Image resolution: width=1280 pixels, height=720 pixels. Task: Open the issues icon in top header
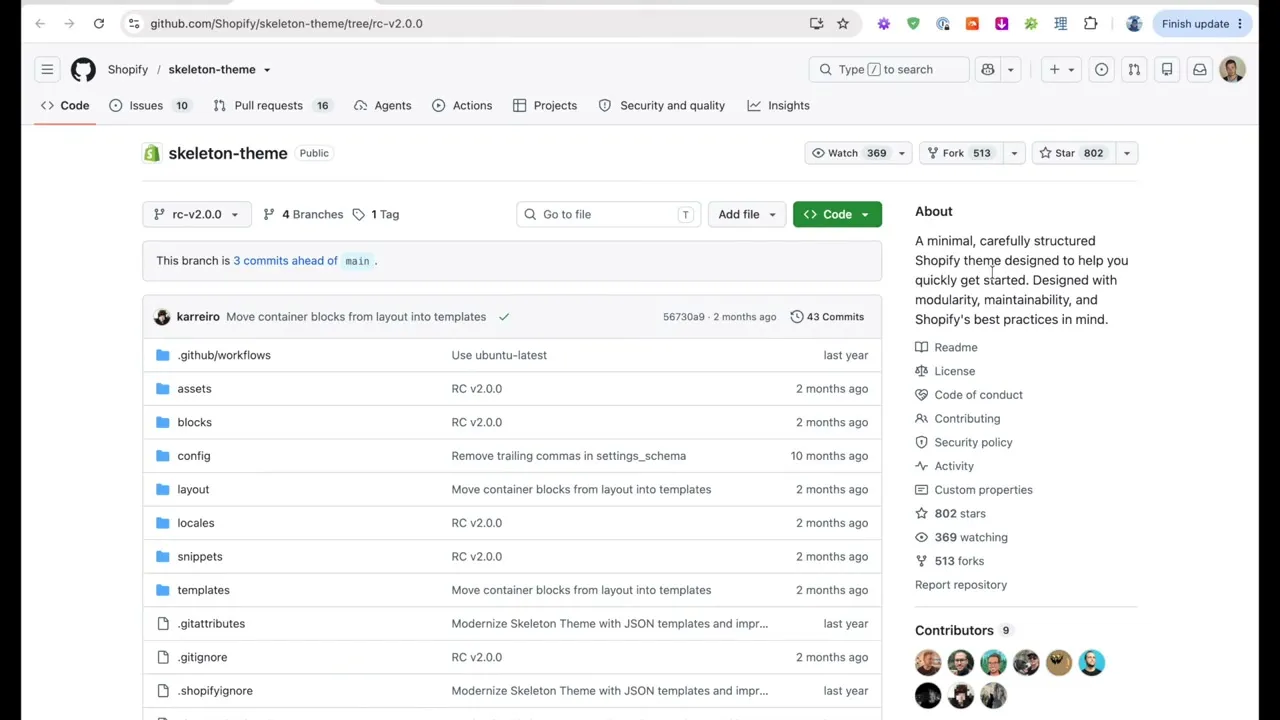click(1101, 69)
